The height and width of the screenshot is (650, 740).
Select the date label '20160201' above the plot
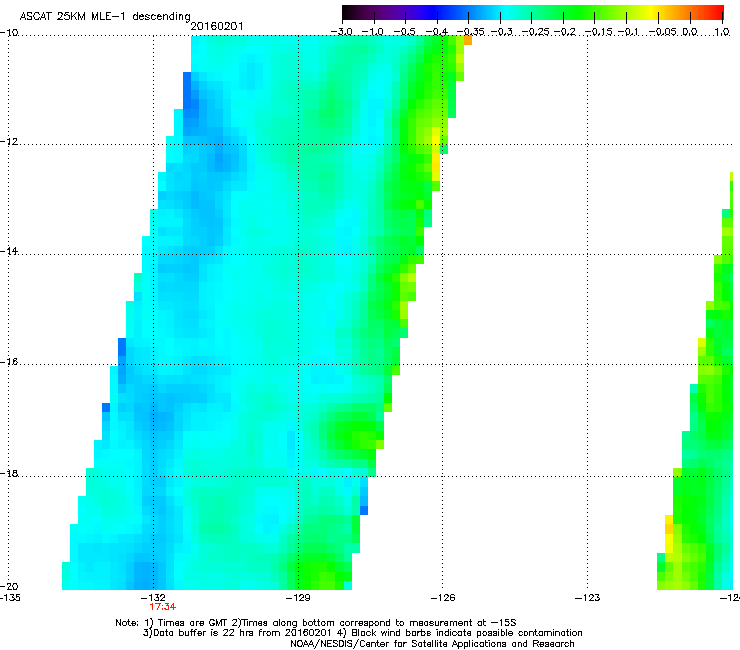(x=217, y=26)
